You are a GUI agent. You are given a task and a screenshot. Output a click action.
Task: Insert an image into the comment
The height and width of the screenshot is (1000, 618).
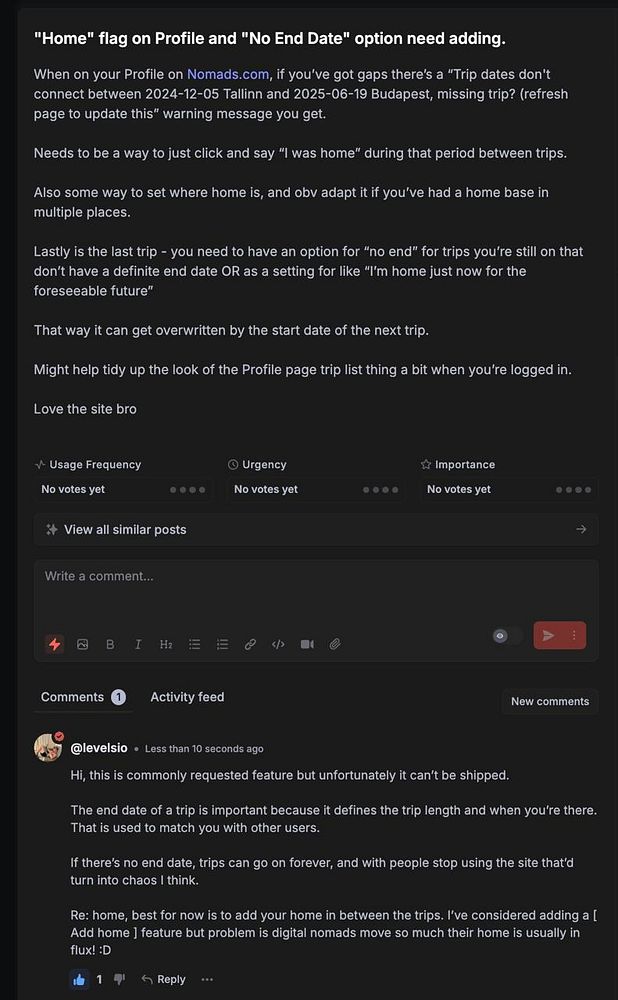[82, 644]
